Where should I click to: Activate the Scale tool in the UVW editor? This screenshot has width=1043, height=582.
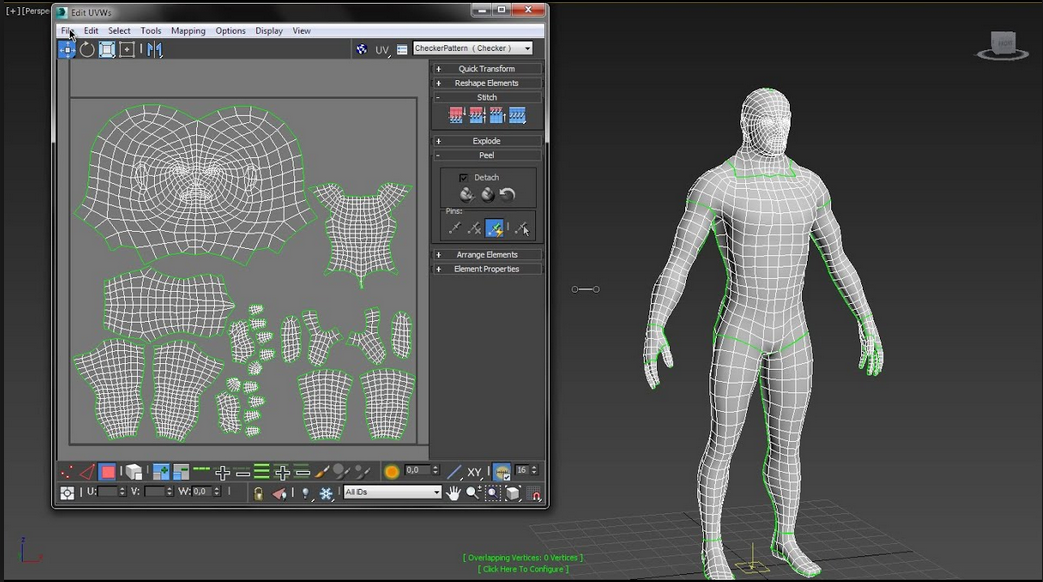(106, 48)
